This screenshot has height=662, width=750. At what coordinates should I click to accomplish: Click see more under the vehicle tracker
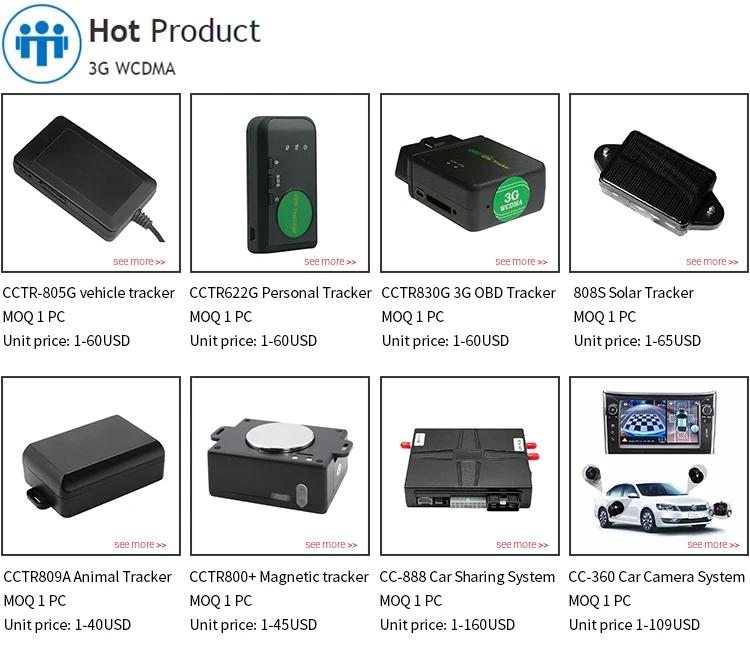point(139,262)
